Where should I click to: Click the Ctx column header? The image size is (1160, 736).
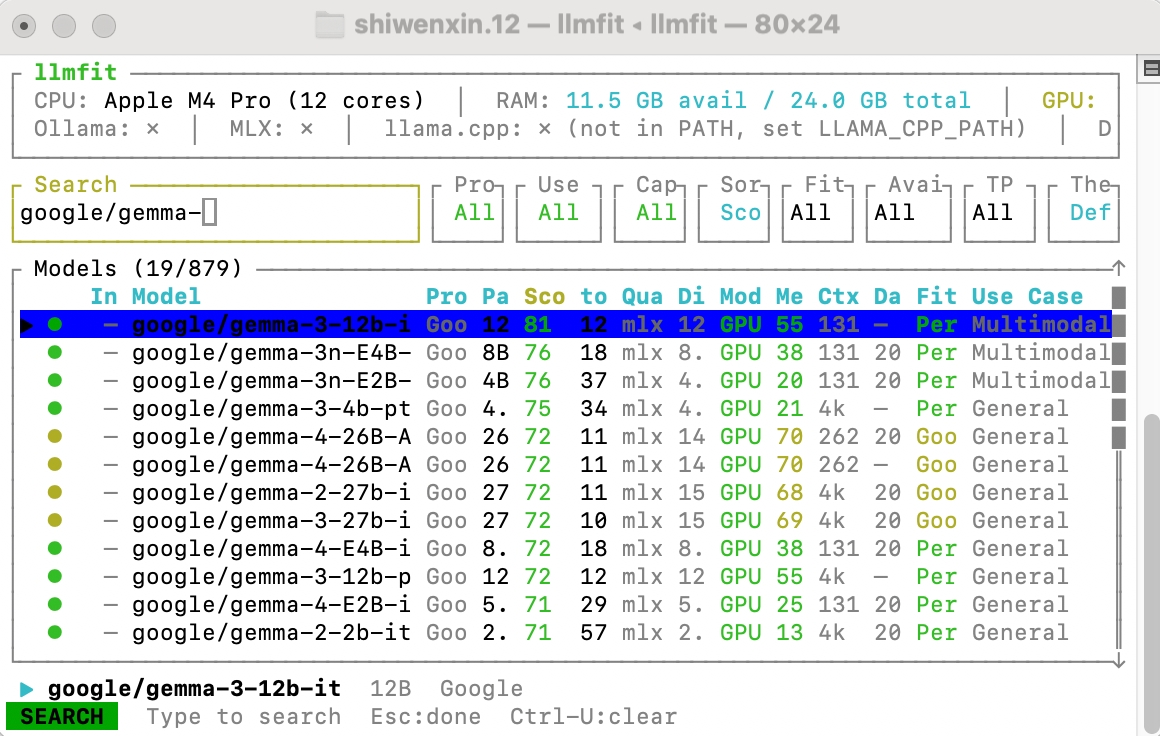[x=838, y=297]
